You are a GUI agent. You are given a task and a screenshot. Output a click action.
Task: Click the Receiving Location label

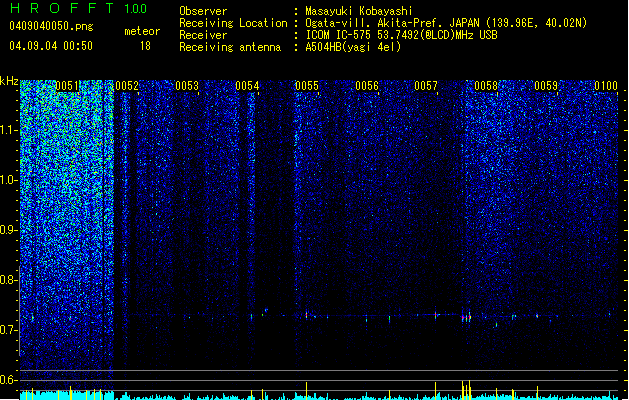tap(233, 23)
